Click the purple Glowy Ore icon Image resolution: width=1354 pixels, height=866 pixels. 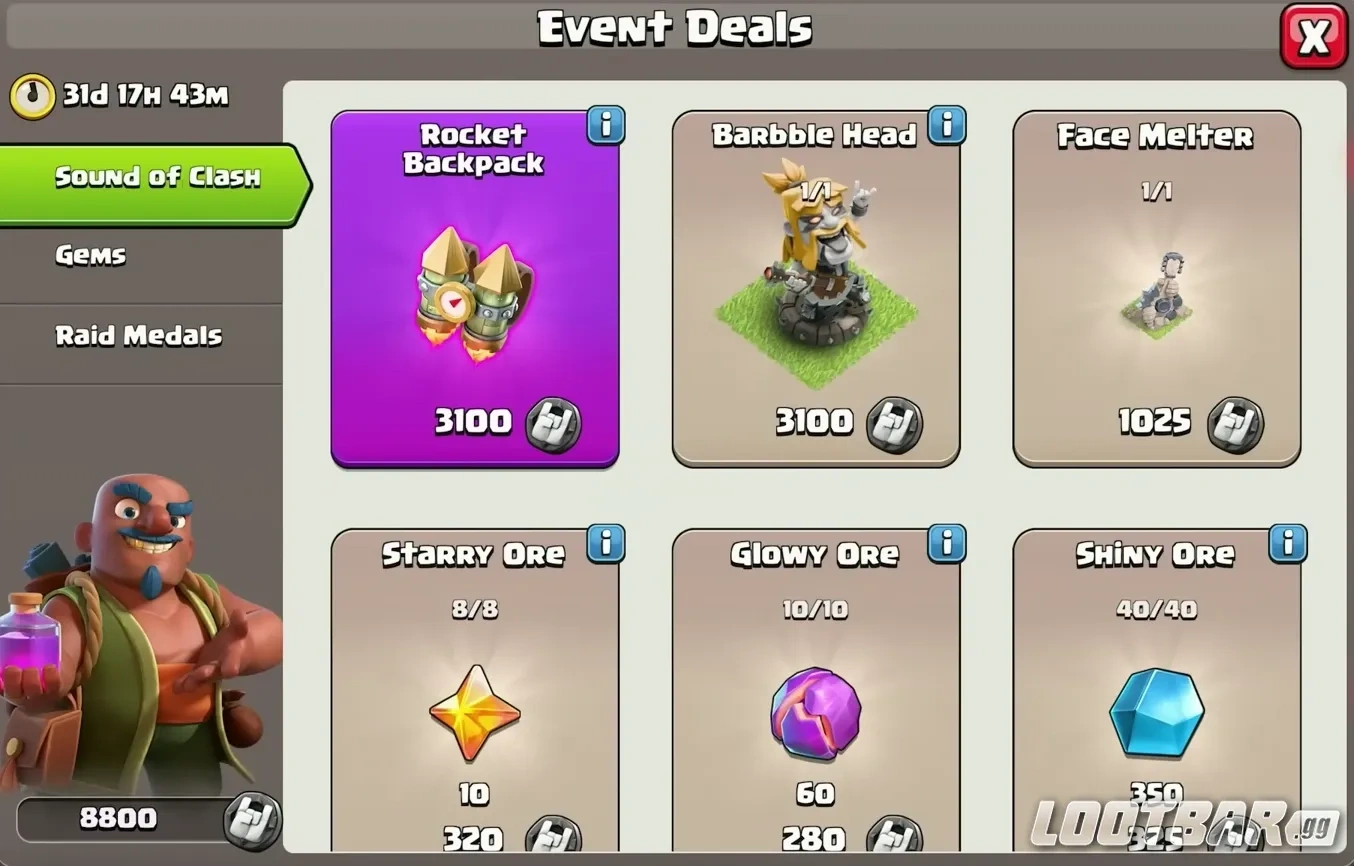tap(815, 714)
